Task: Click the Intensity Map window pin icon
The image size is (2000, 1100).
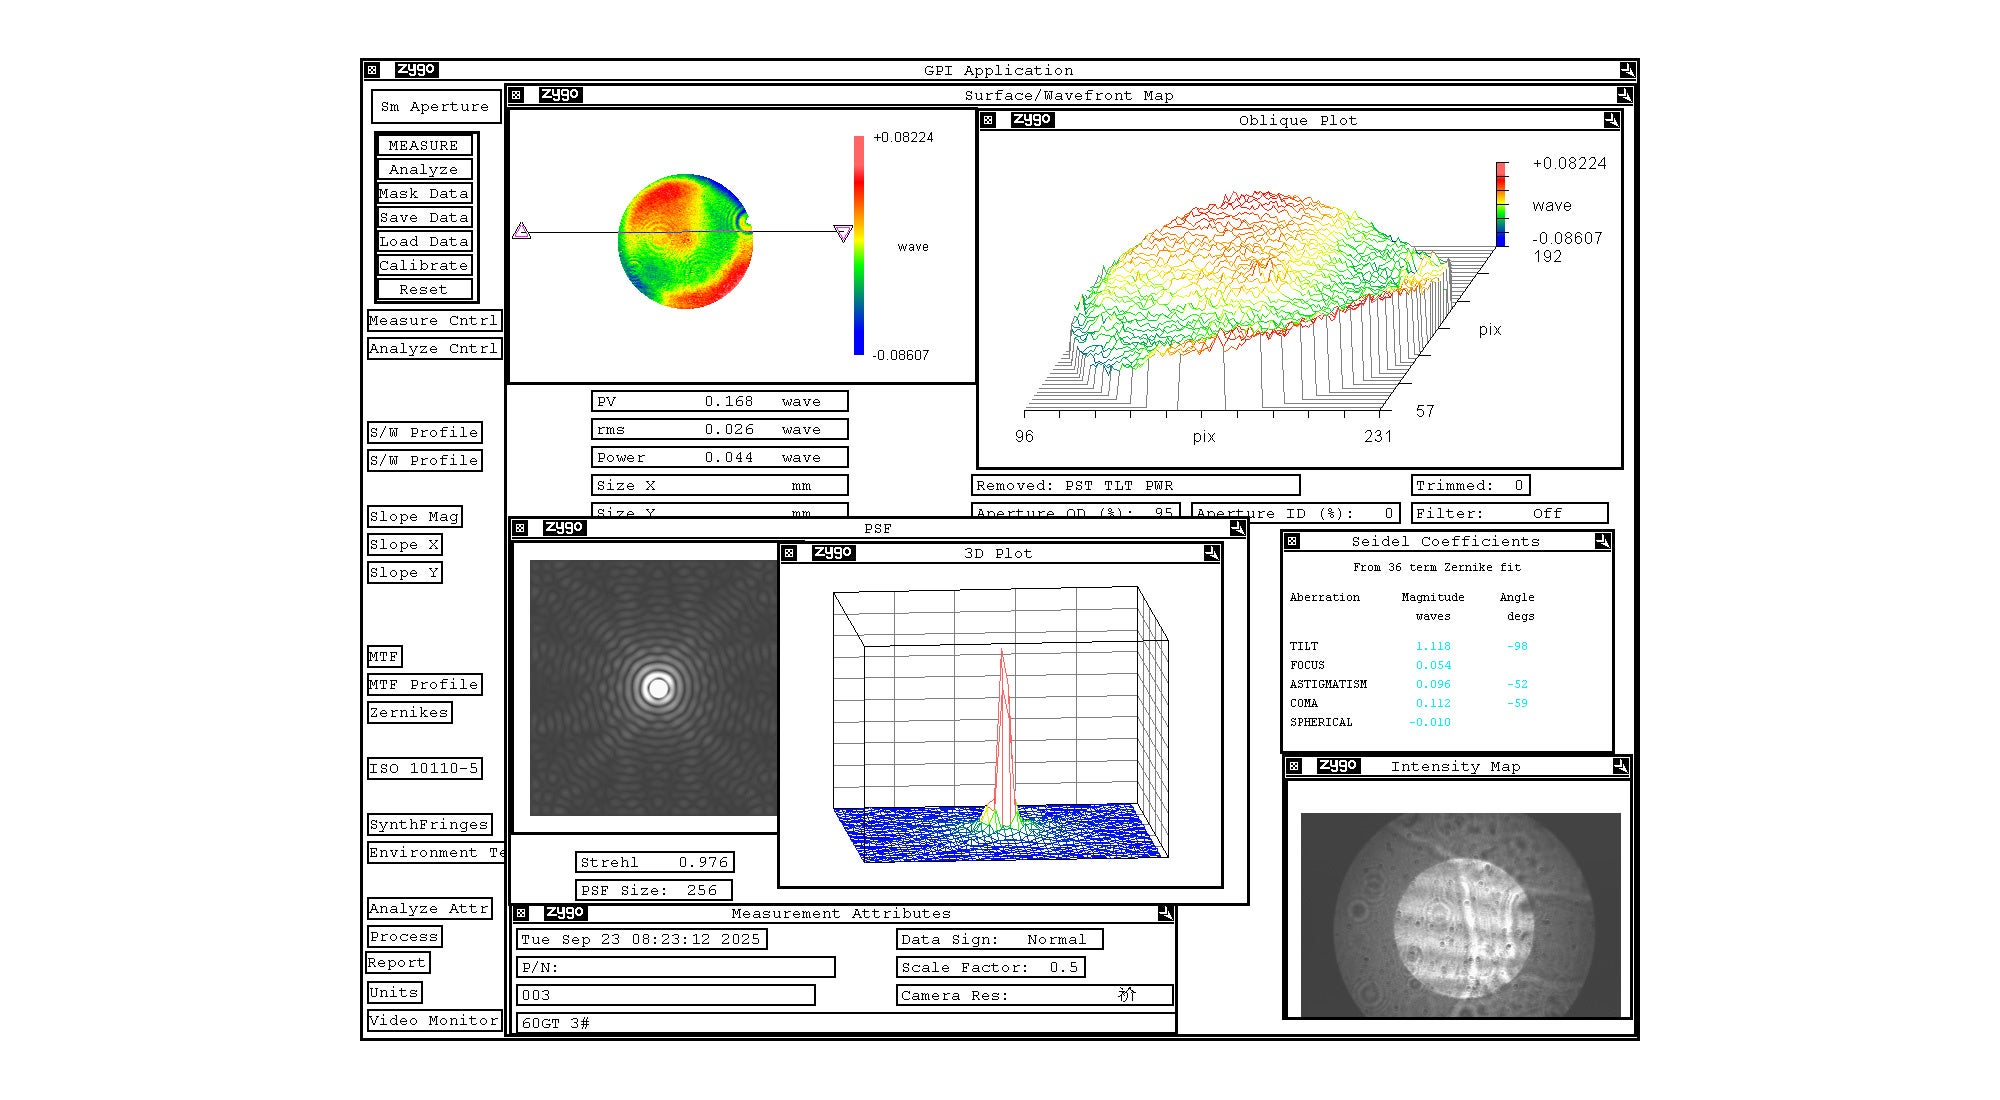Action: (x=1620, y=766)
